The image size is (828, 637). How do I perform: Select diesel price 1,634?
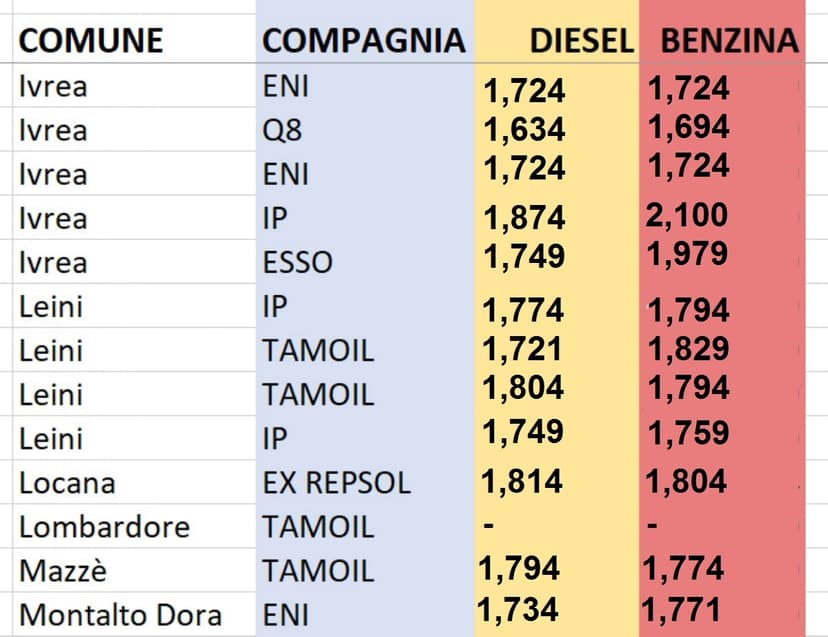(524, 130)
